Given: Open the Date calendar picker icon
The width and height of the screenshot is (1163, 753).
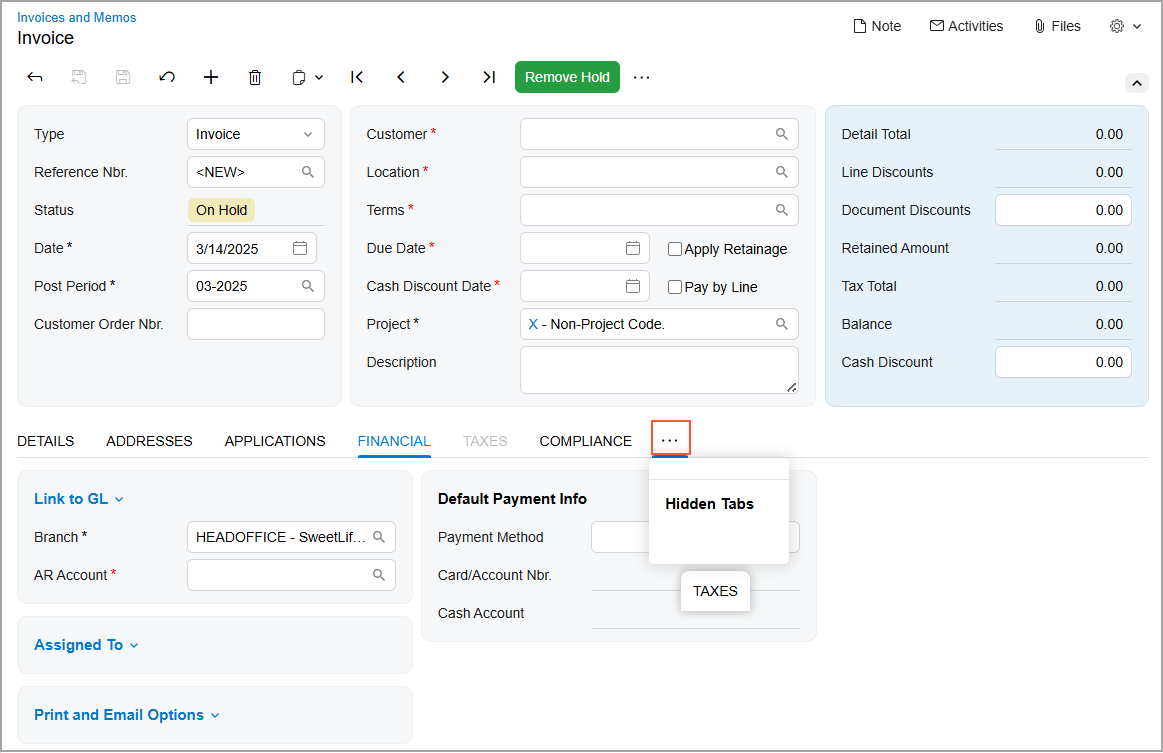Looking at the screenshot, I should coord(300,248).
